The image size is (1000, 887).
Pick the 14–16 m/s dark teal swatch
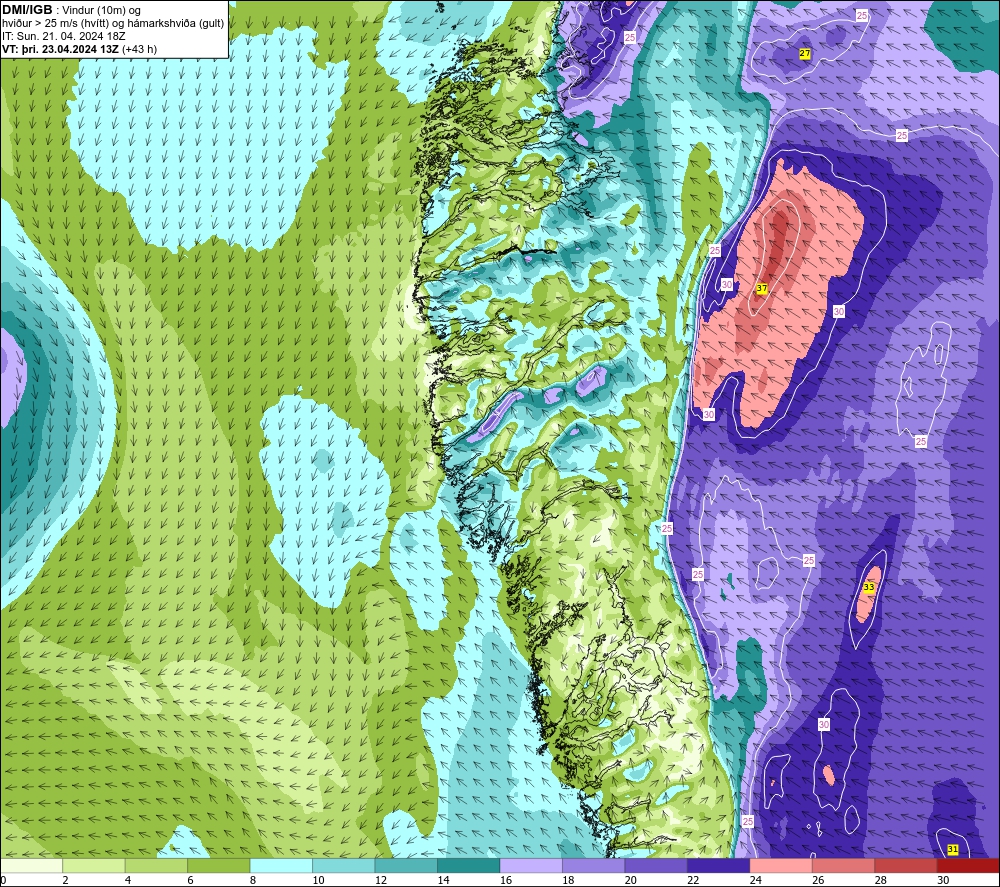point(469,865)
